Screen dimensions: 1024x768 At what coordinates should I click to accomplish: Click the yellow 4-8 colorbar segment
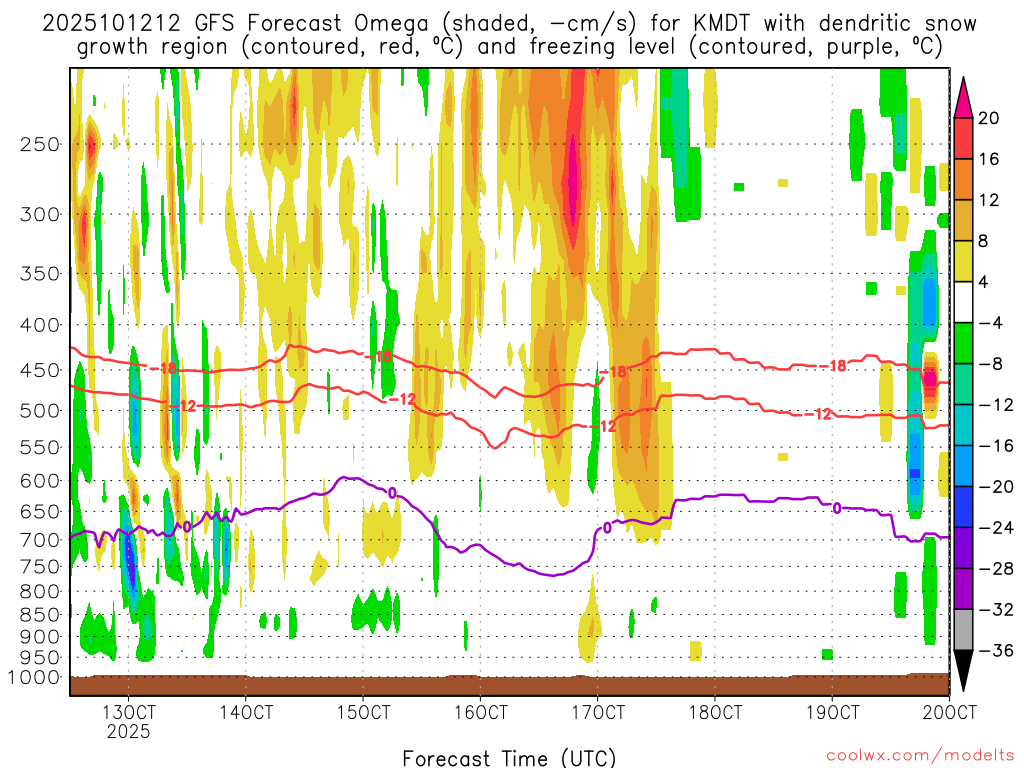pos(963,261)
